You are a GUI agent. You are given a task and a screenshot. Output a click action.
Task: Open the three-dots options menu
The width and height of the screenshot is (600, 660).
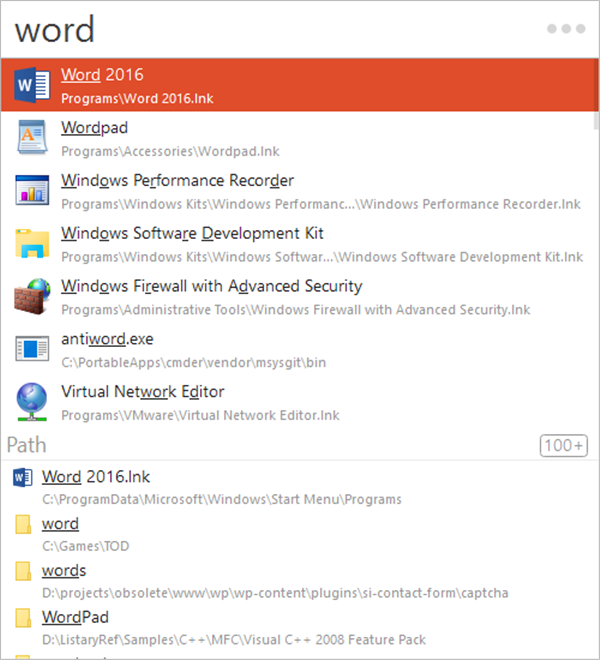pyautogui.click(x=565, y=29)
